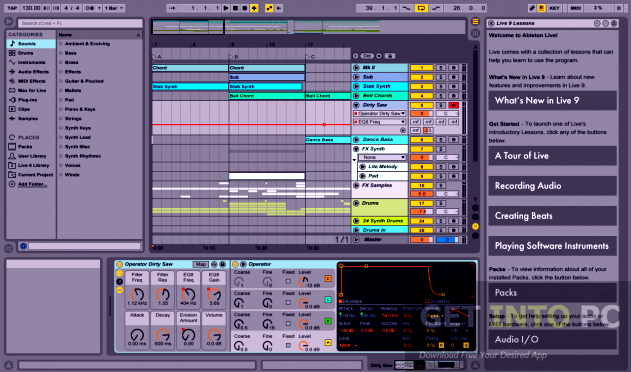
Task: Expand the Guitar & Plucked folder
Action: [61, 81]
